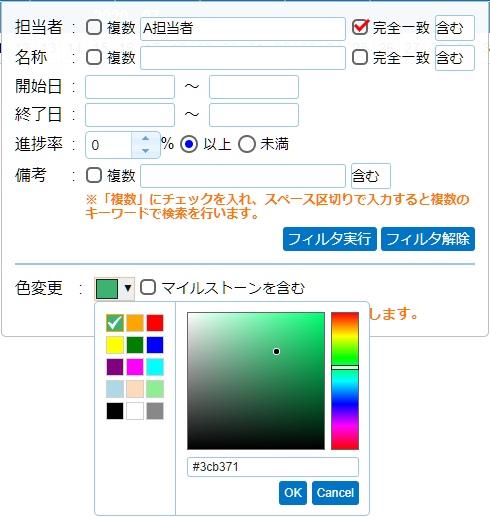The height and width of the screenshot is (517, 490).
Task: Click the 名称 text field
Action: click(243, 58)
